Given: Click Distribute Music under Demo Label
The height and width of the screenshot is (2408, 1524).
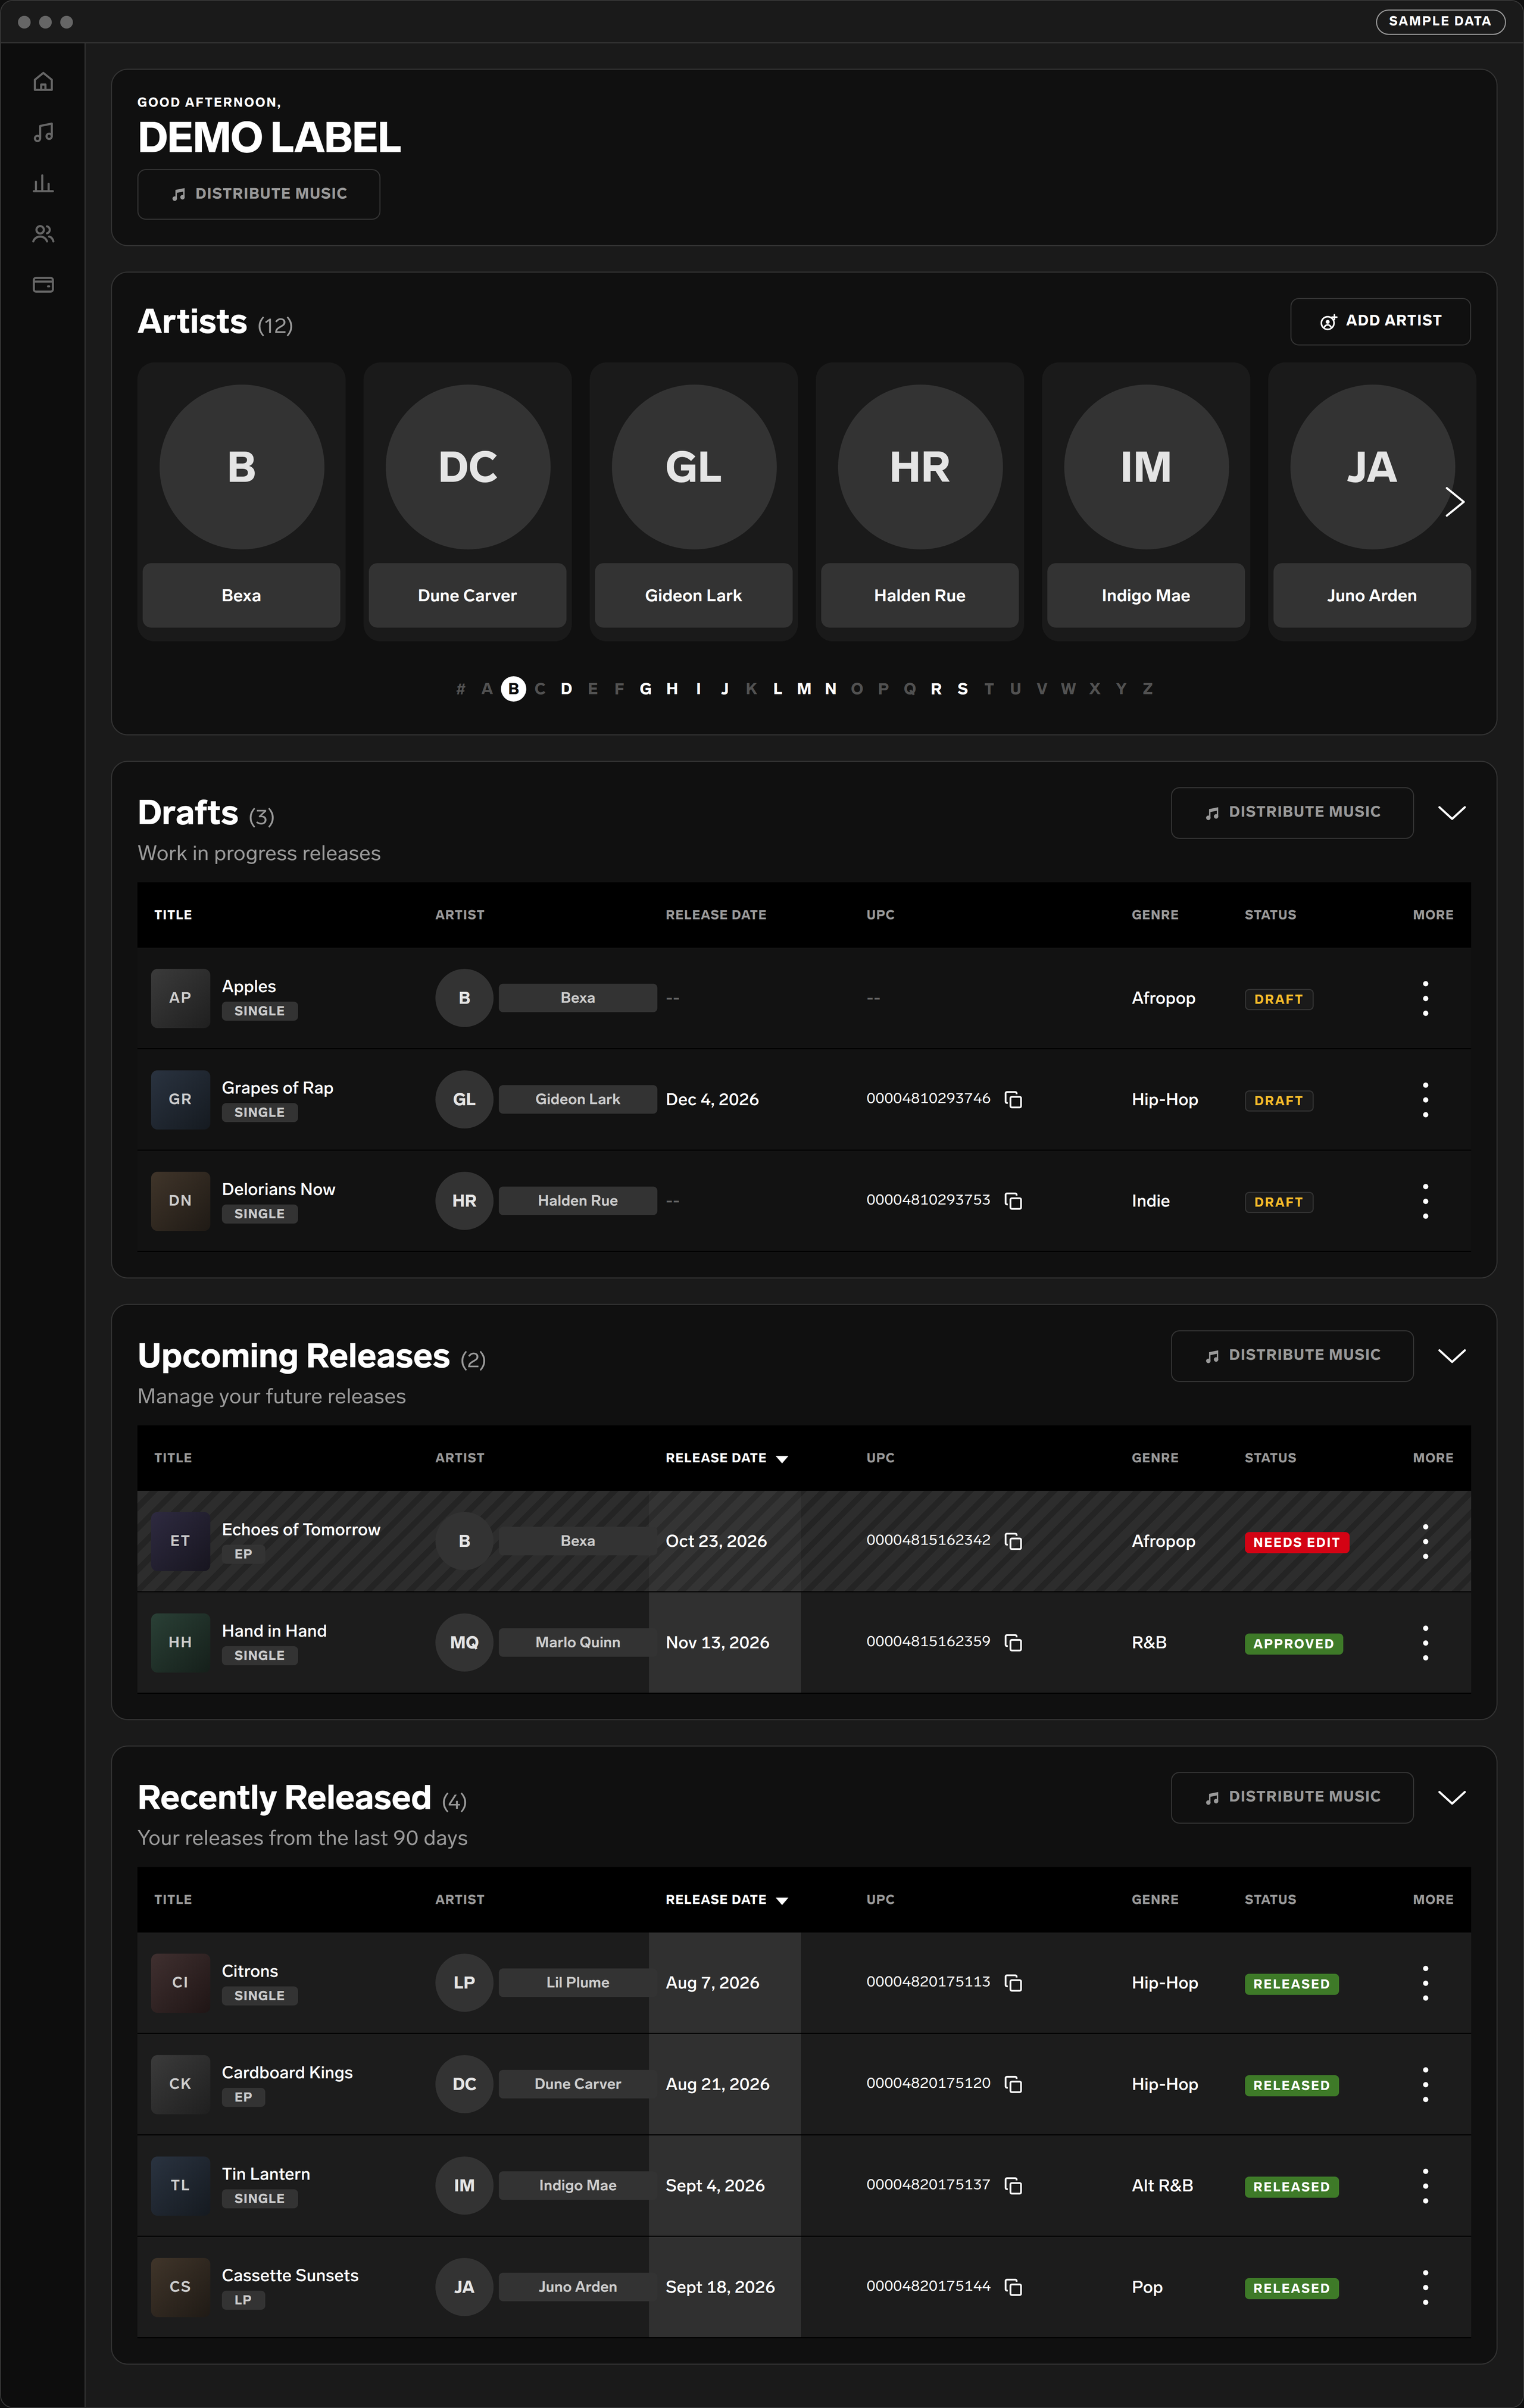Looking at the screenshot, I should (x=259, y=194).
